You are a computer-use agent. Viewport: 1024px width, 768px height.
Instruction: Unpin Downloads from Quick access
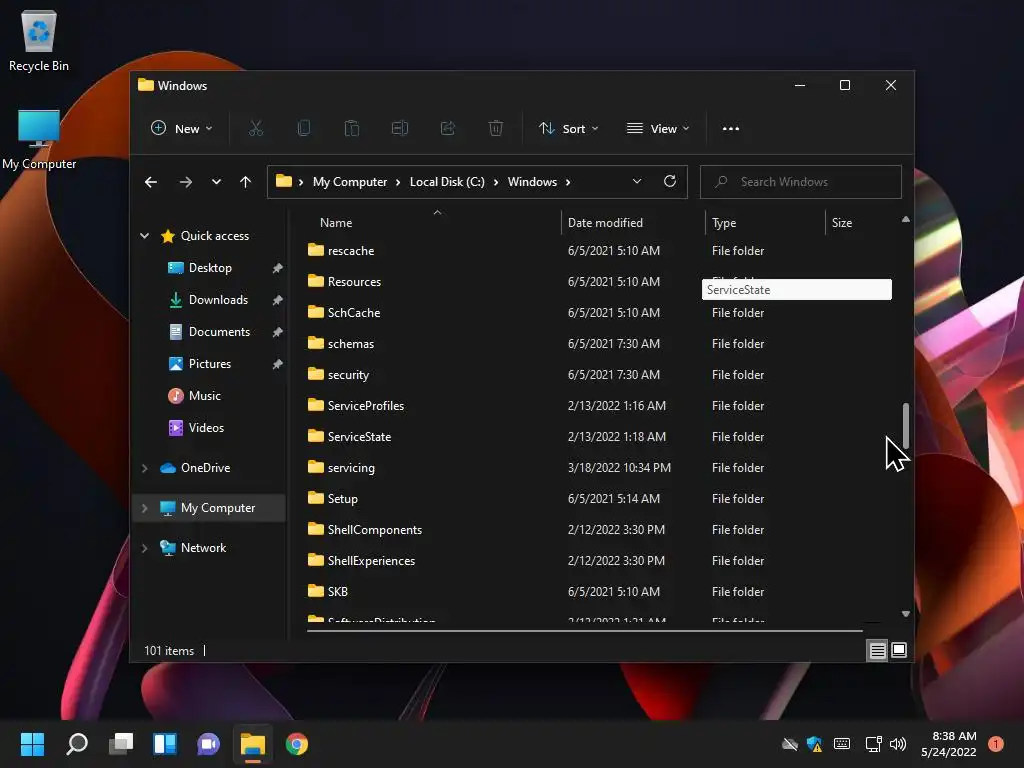(x=278, y=300)
